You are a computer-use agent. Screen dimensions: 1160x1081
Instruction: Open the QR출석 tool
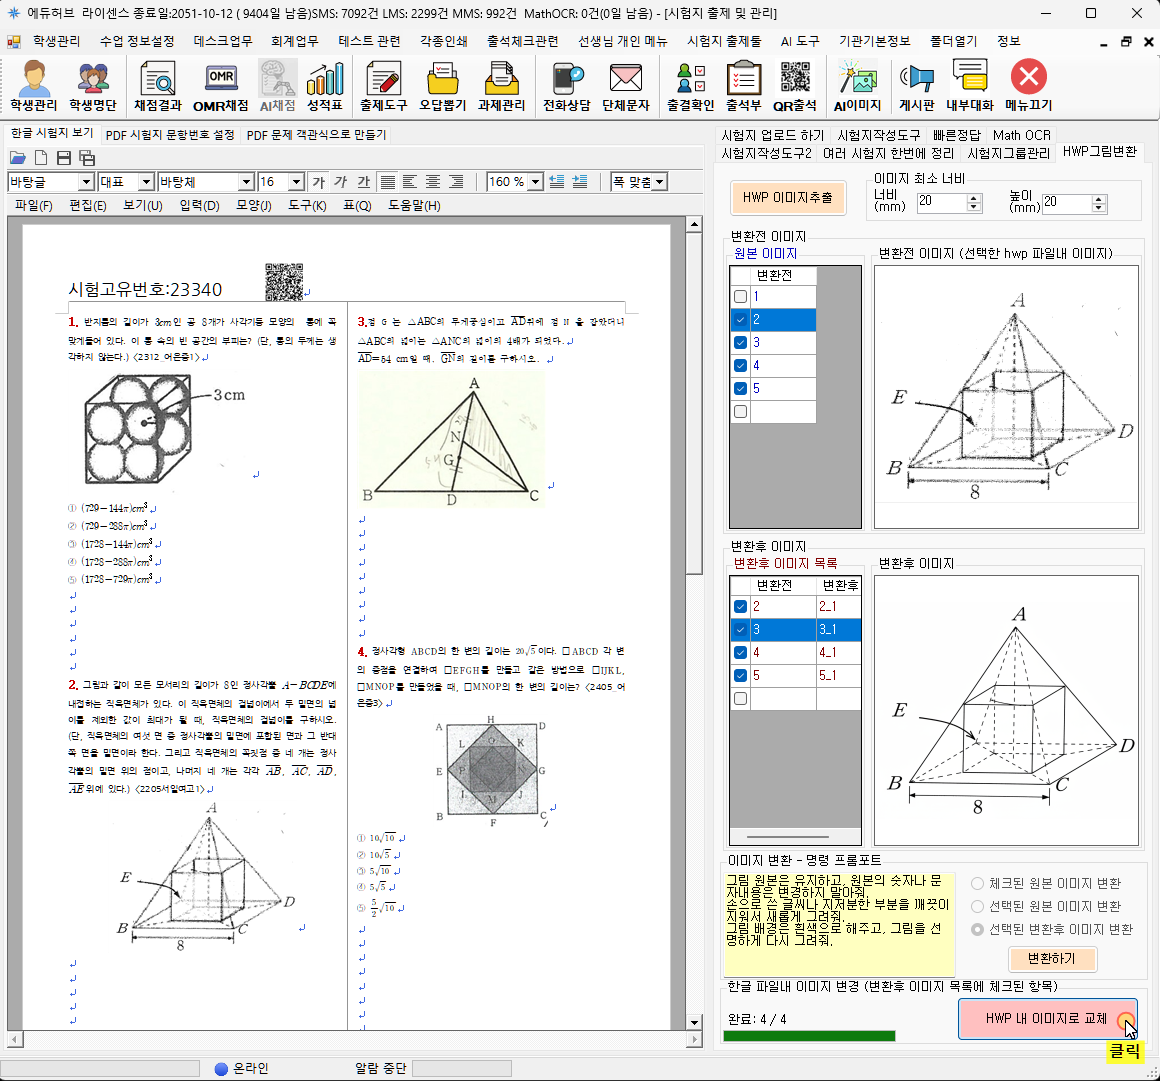pos(795,86)
